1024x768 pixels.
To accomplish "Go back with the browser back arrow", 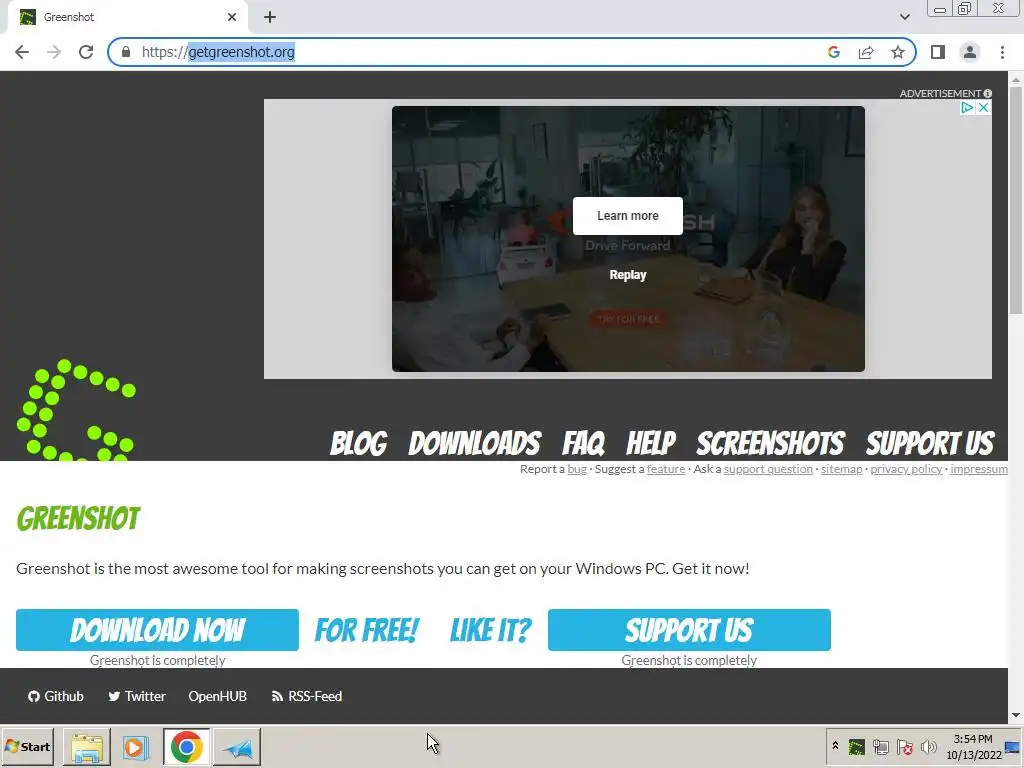I will coord(22,52).
